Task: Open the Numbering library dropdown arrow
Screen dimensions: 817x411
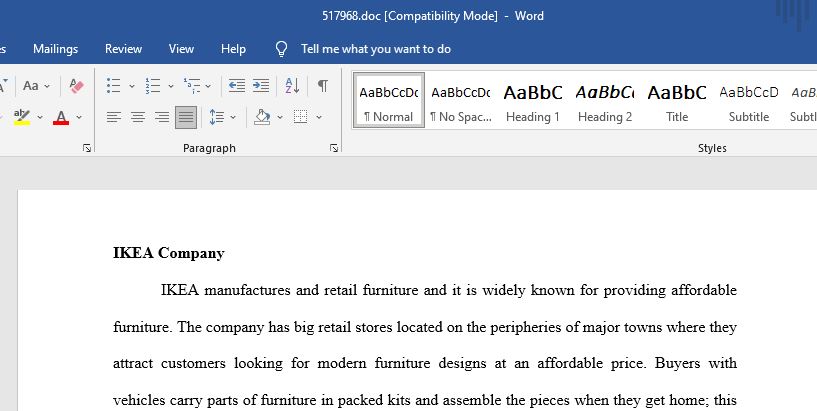Action: pos(170,86)
